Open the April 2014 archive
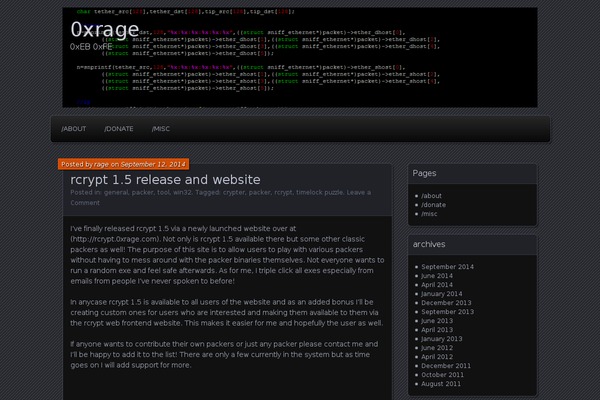 coord(437,285)
